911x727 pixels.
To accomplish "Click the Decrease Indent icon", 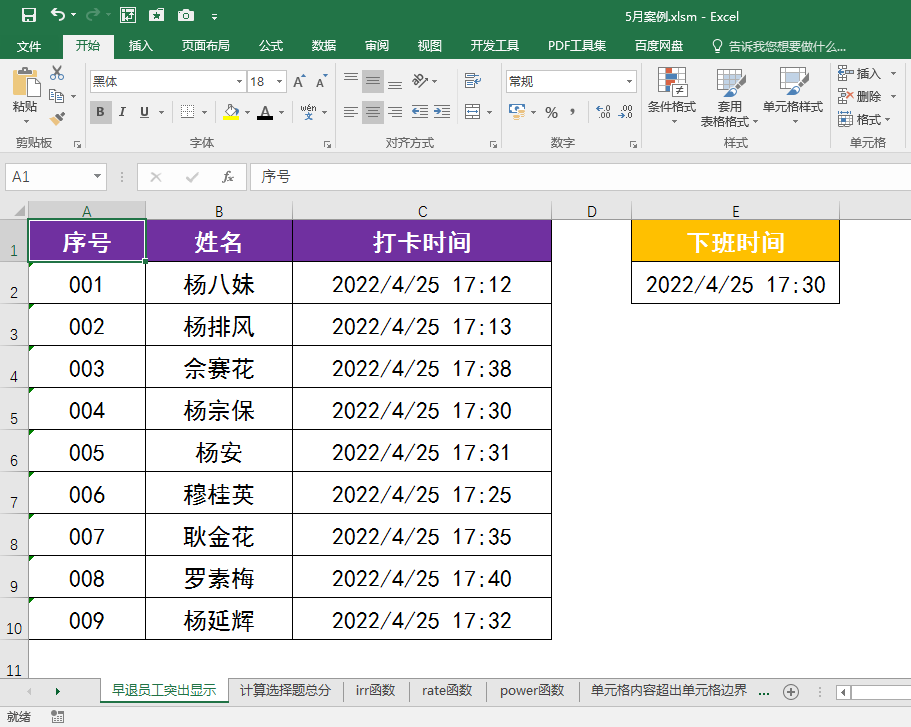I will pos(419,112).
